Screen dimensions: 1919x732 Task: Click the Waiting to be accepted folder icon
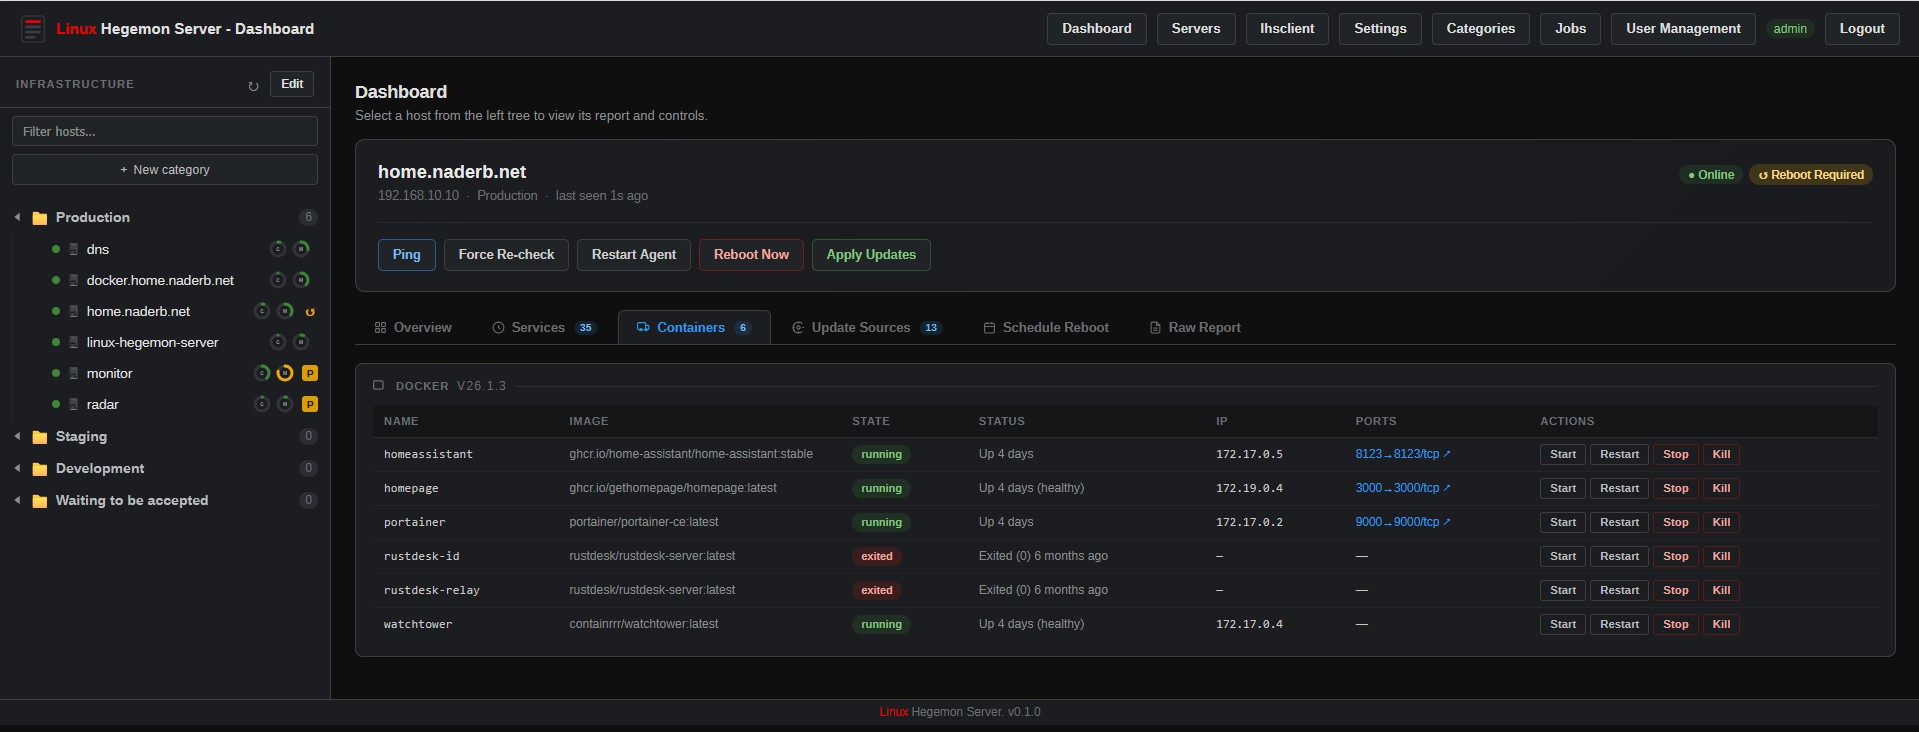click(40, 501)
